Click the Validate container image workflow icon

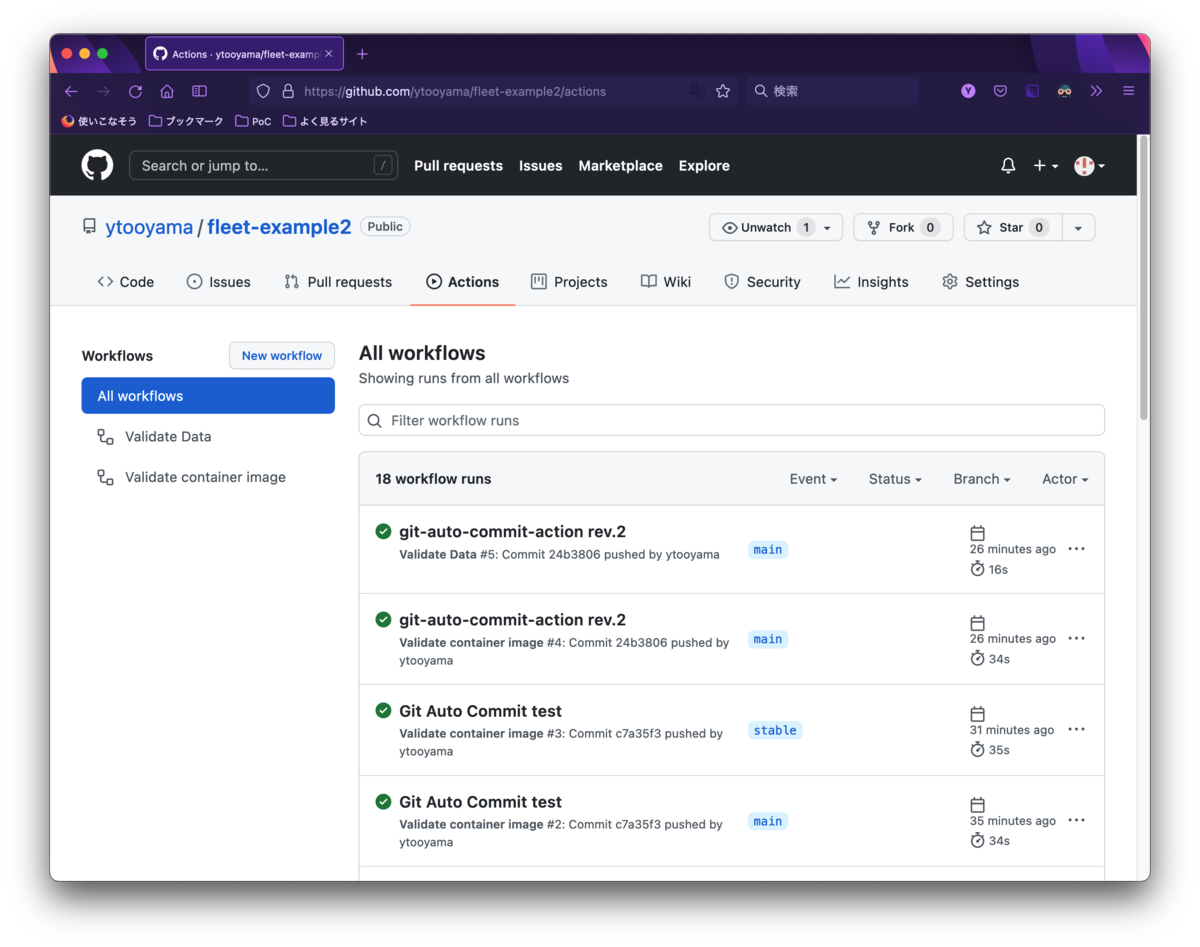click(x=105, y=477)
